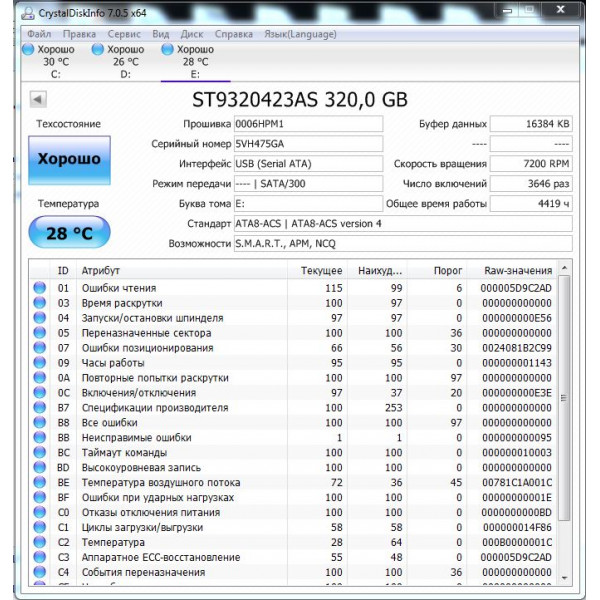Click the Порог column header
The width and height of the screenshot is (600, 600).
pyautogui.click(x=437, y=271)
